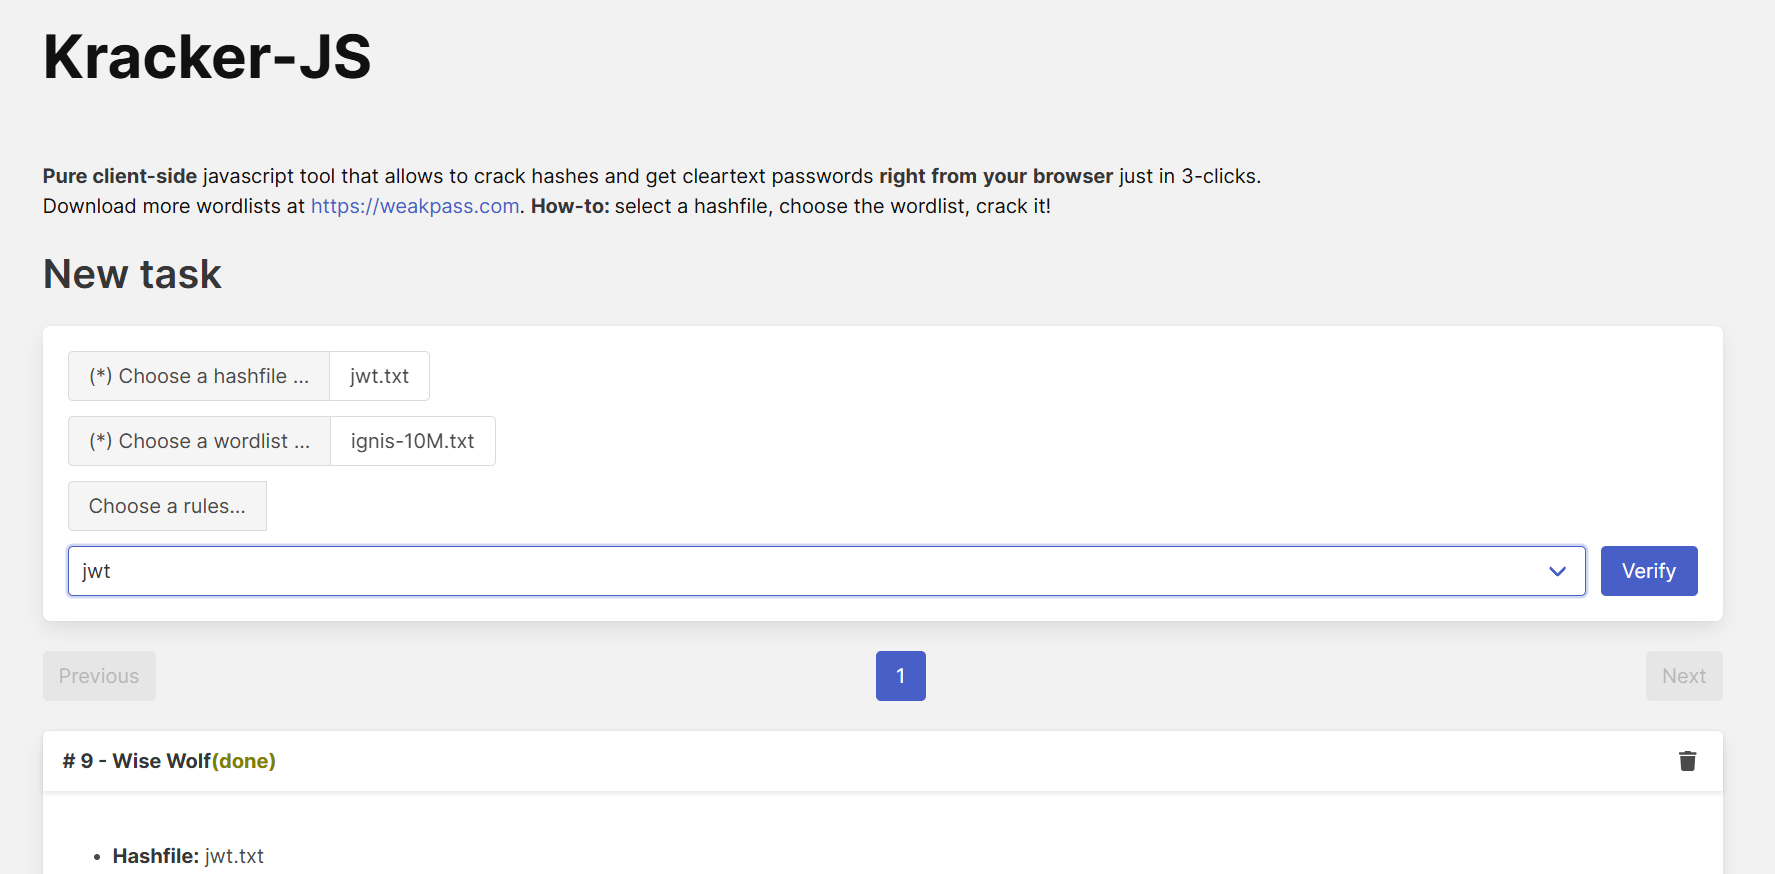
Task: Choose a hashfile using the file button
Action: (x=199, y=376)
